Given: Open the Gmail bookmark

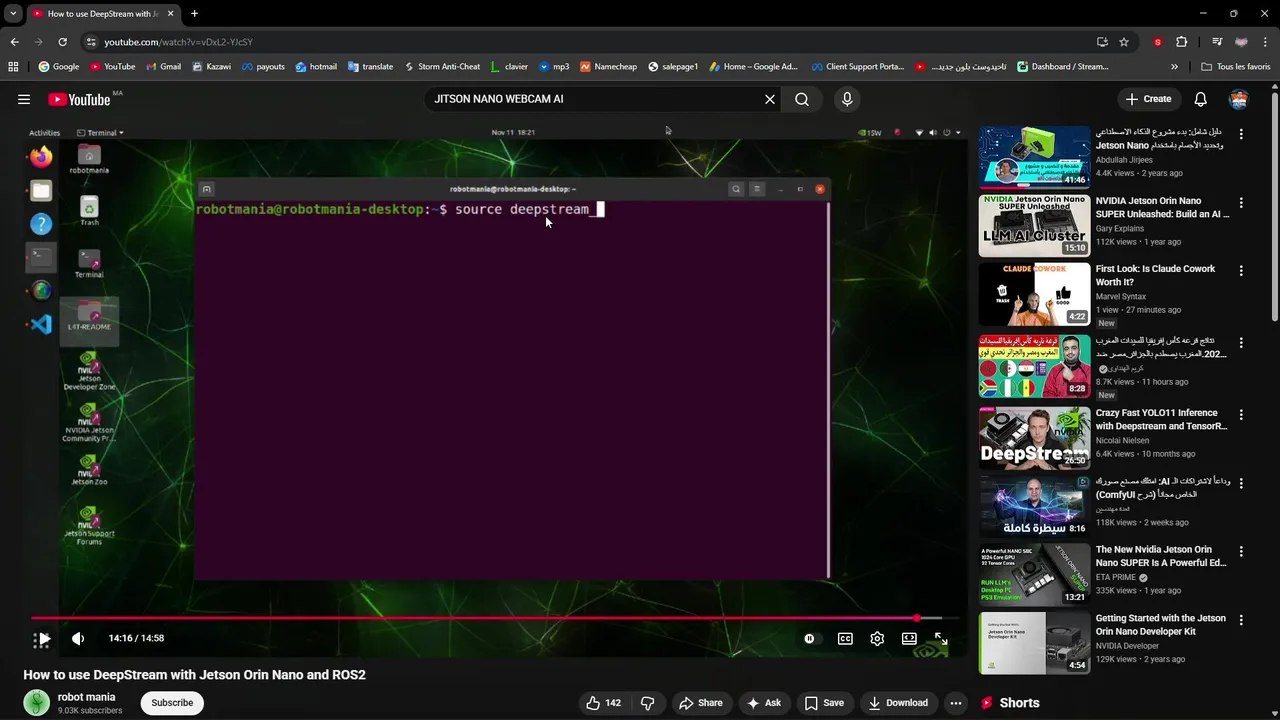Looking at the screenshot, I should pos(164,67).
